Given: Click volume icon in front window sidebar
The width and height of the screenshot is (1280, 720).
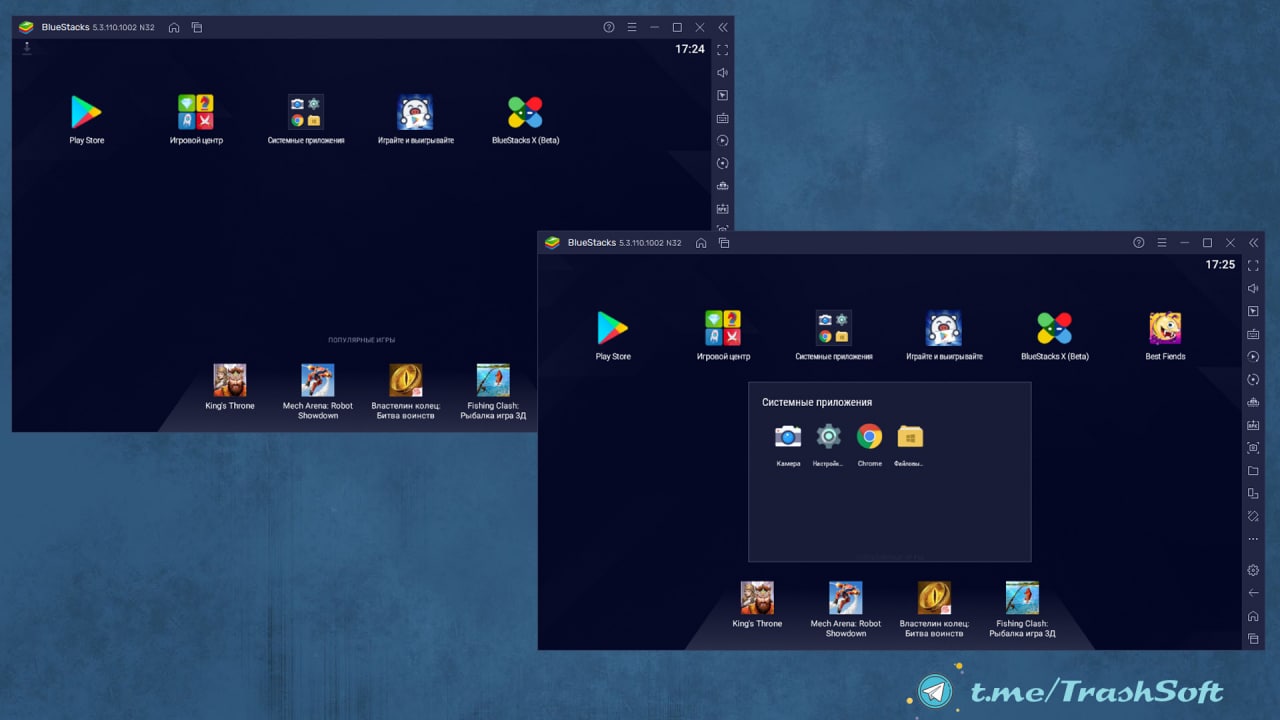Looking at the screenshot, I should point(1253,289).
